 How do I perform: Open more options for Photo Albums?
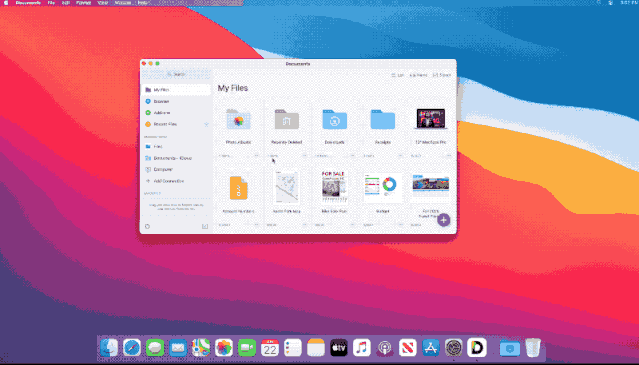pyautogui.click(x=257, y=156)
